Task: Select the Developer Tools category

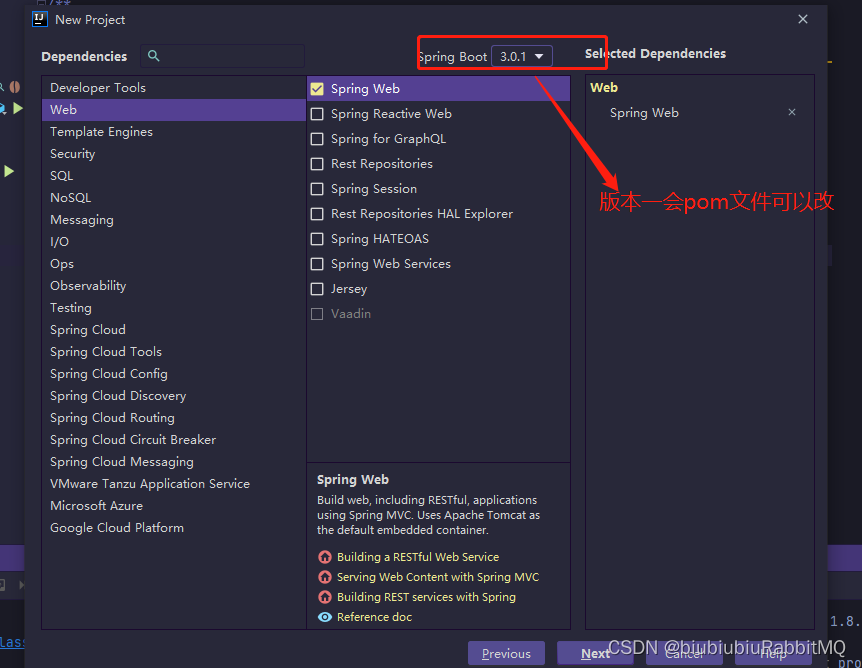Action: (x=174, y=87)
